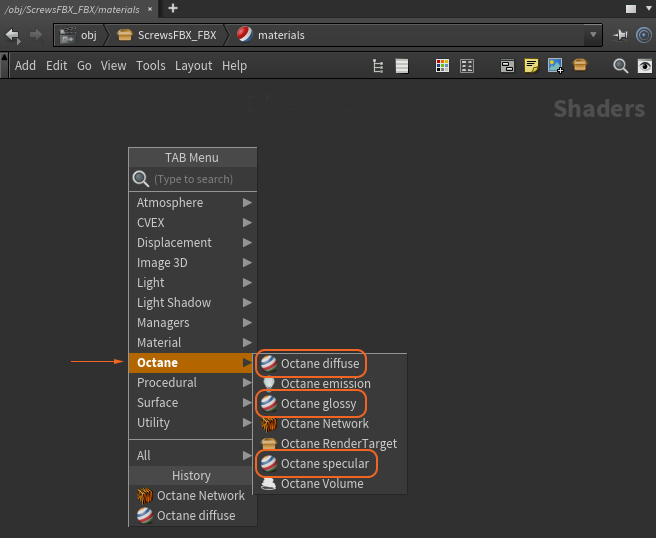Create an Octane Volume node
Viewport: 656px width, 538px height.
331,484
